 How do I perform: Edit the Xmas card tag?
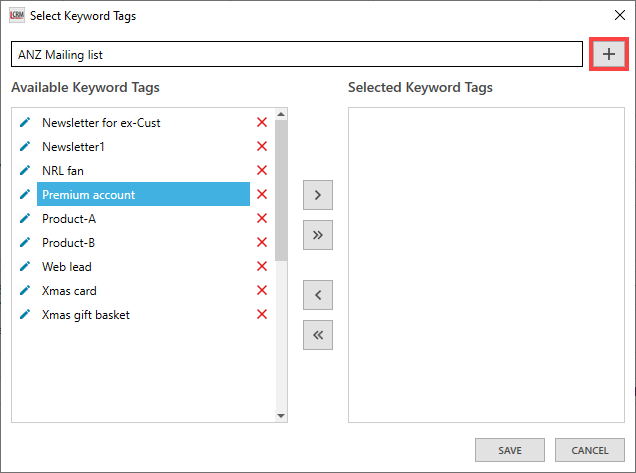pyautogui.click(x=25, y=291)
